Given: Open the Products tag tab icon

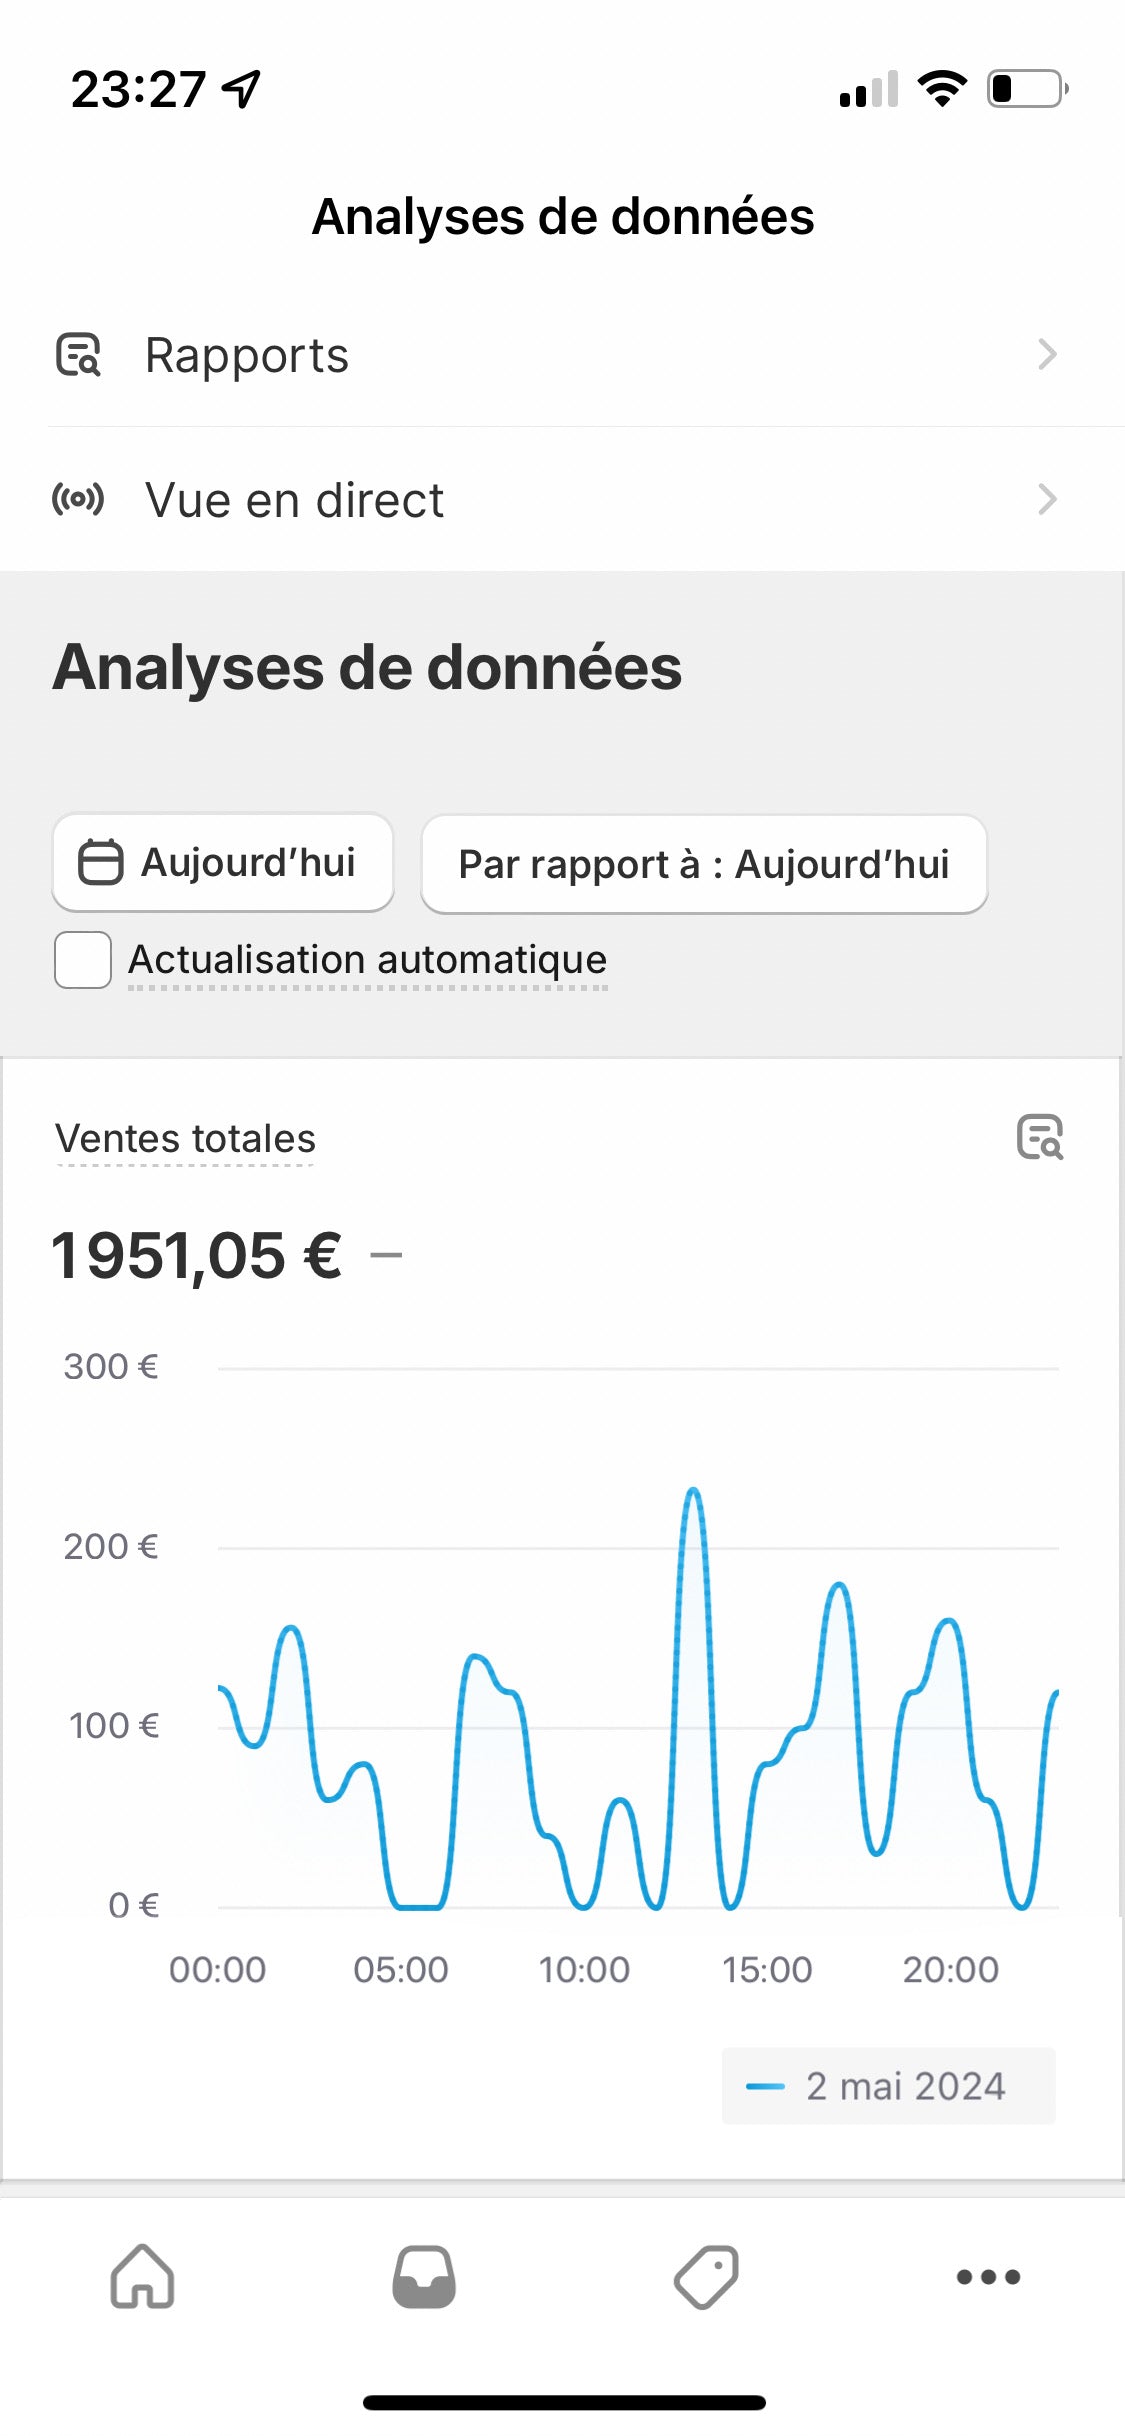Looking at the screenshot, I should coord(706,2277).
